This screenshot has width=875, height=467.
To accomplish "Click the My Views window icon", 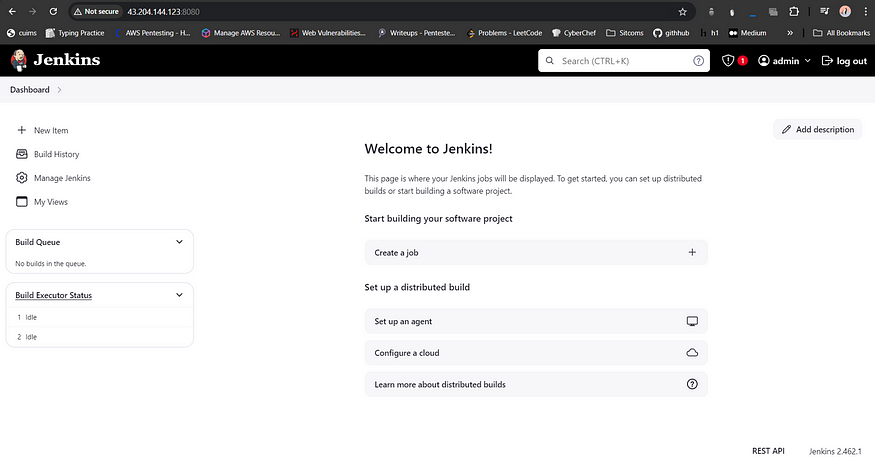I will click(22, 202).
